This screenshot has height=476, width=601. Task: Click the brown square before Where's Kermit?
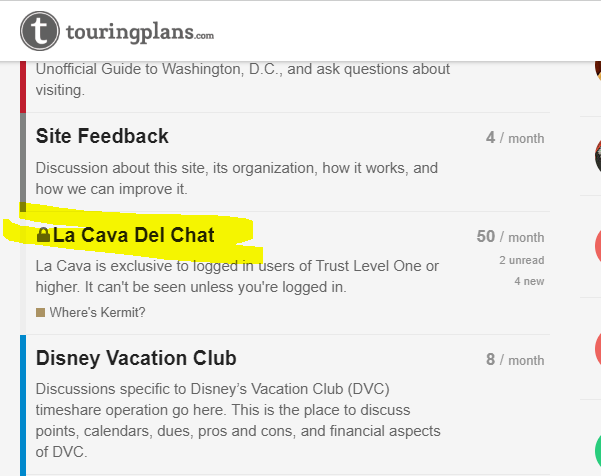pyautogui.click(x=40, y=313)
